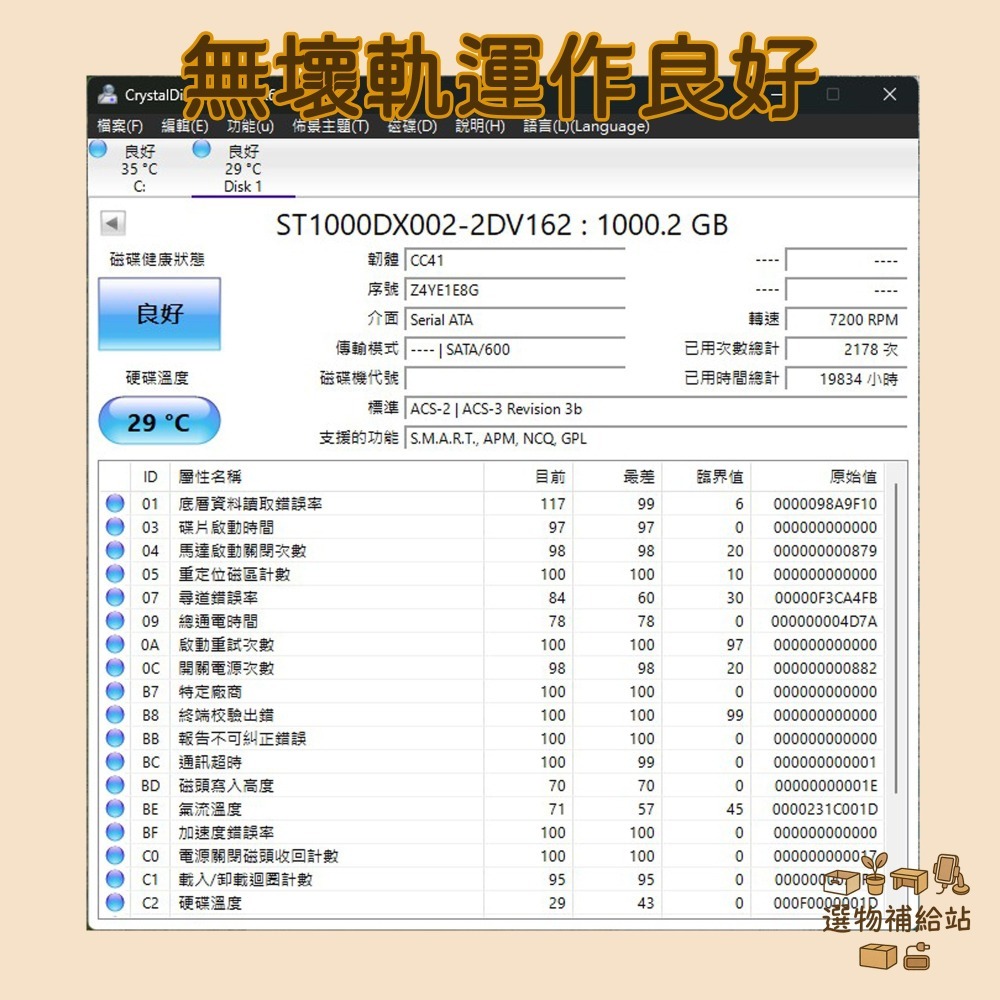Click raw value 0000231C001D
Viewport: 1000px width, 1000px height.
point(825,809)
